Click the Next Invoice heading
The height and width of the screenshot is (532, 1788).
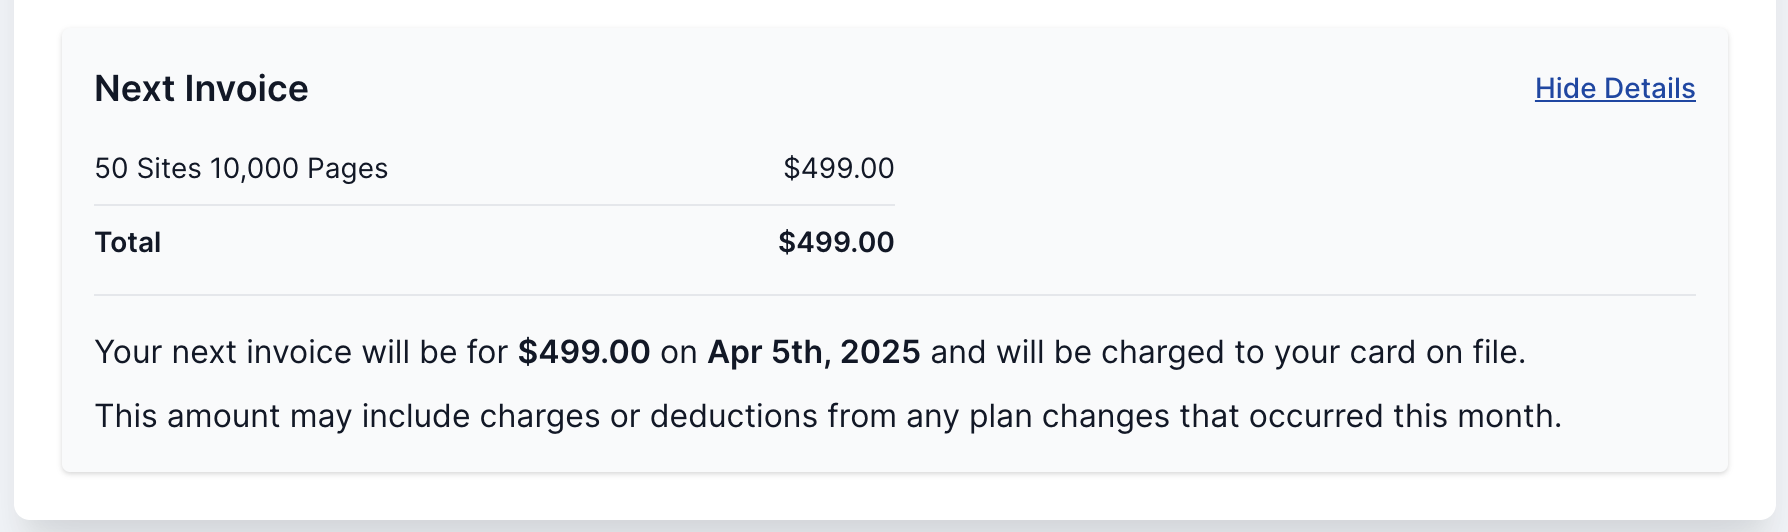(201, 89)
